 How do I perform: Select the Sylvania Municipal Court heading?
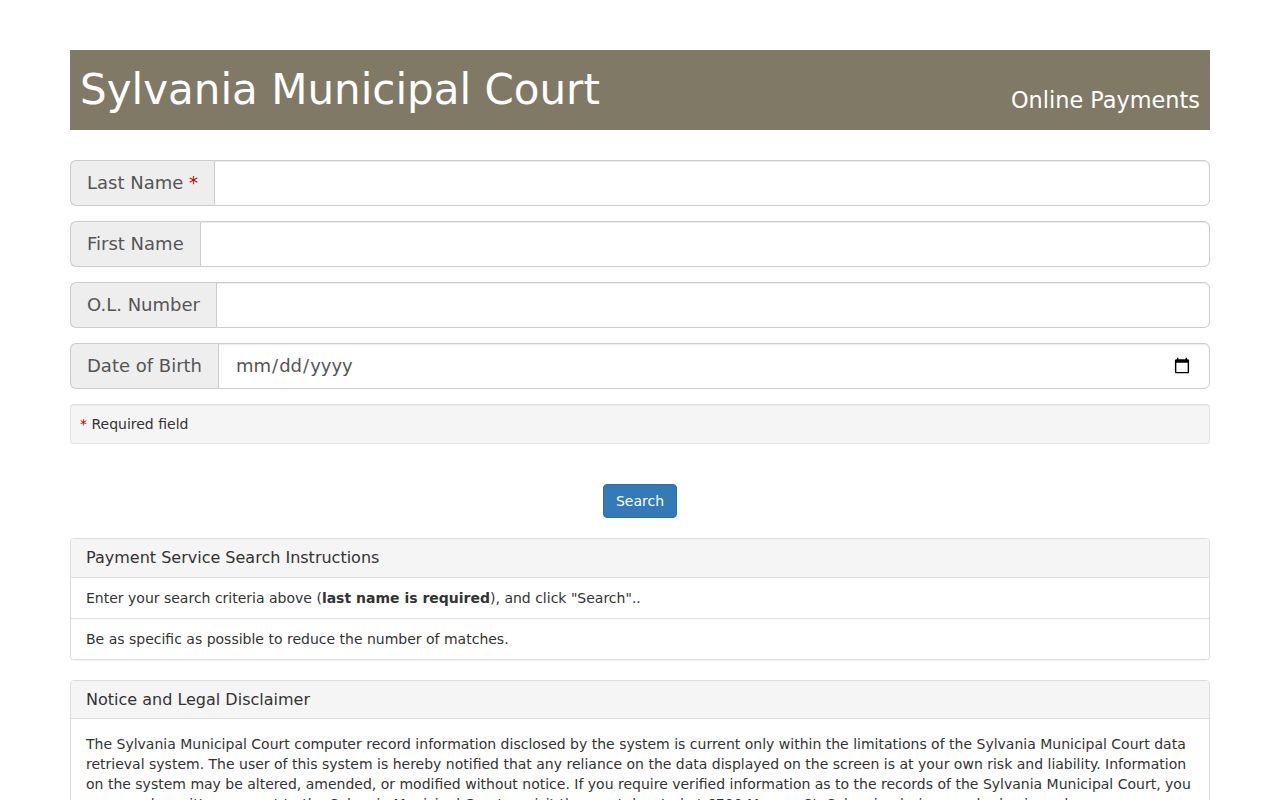[340, 89]
